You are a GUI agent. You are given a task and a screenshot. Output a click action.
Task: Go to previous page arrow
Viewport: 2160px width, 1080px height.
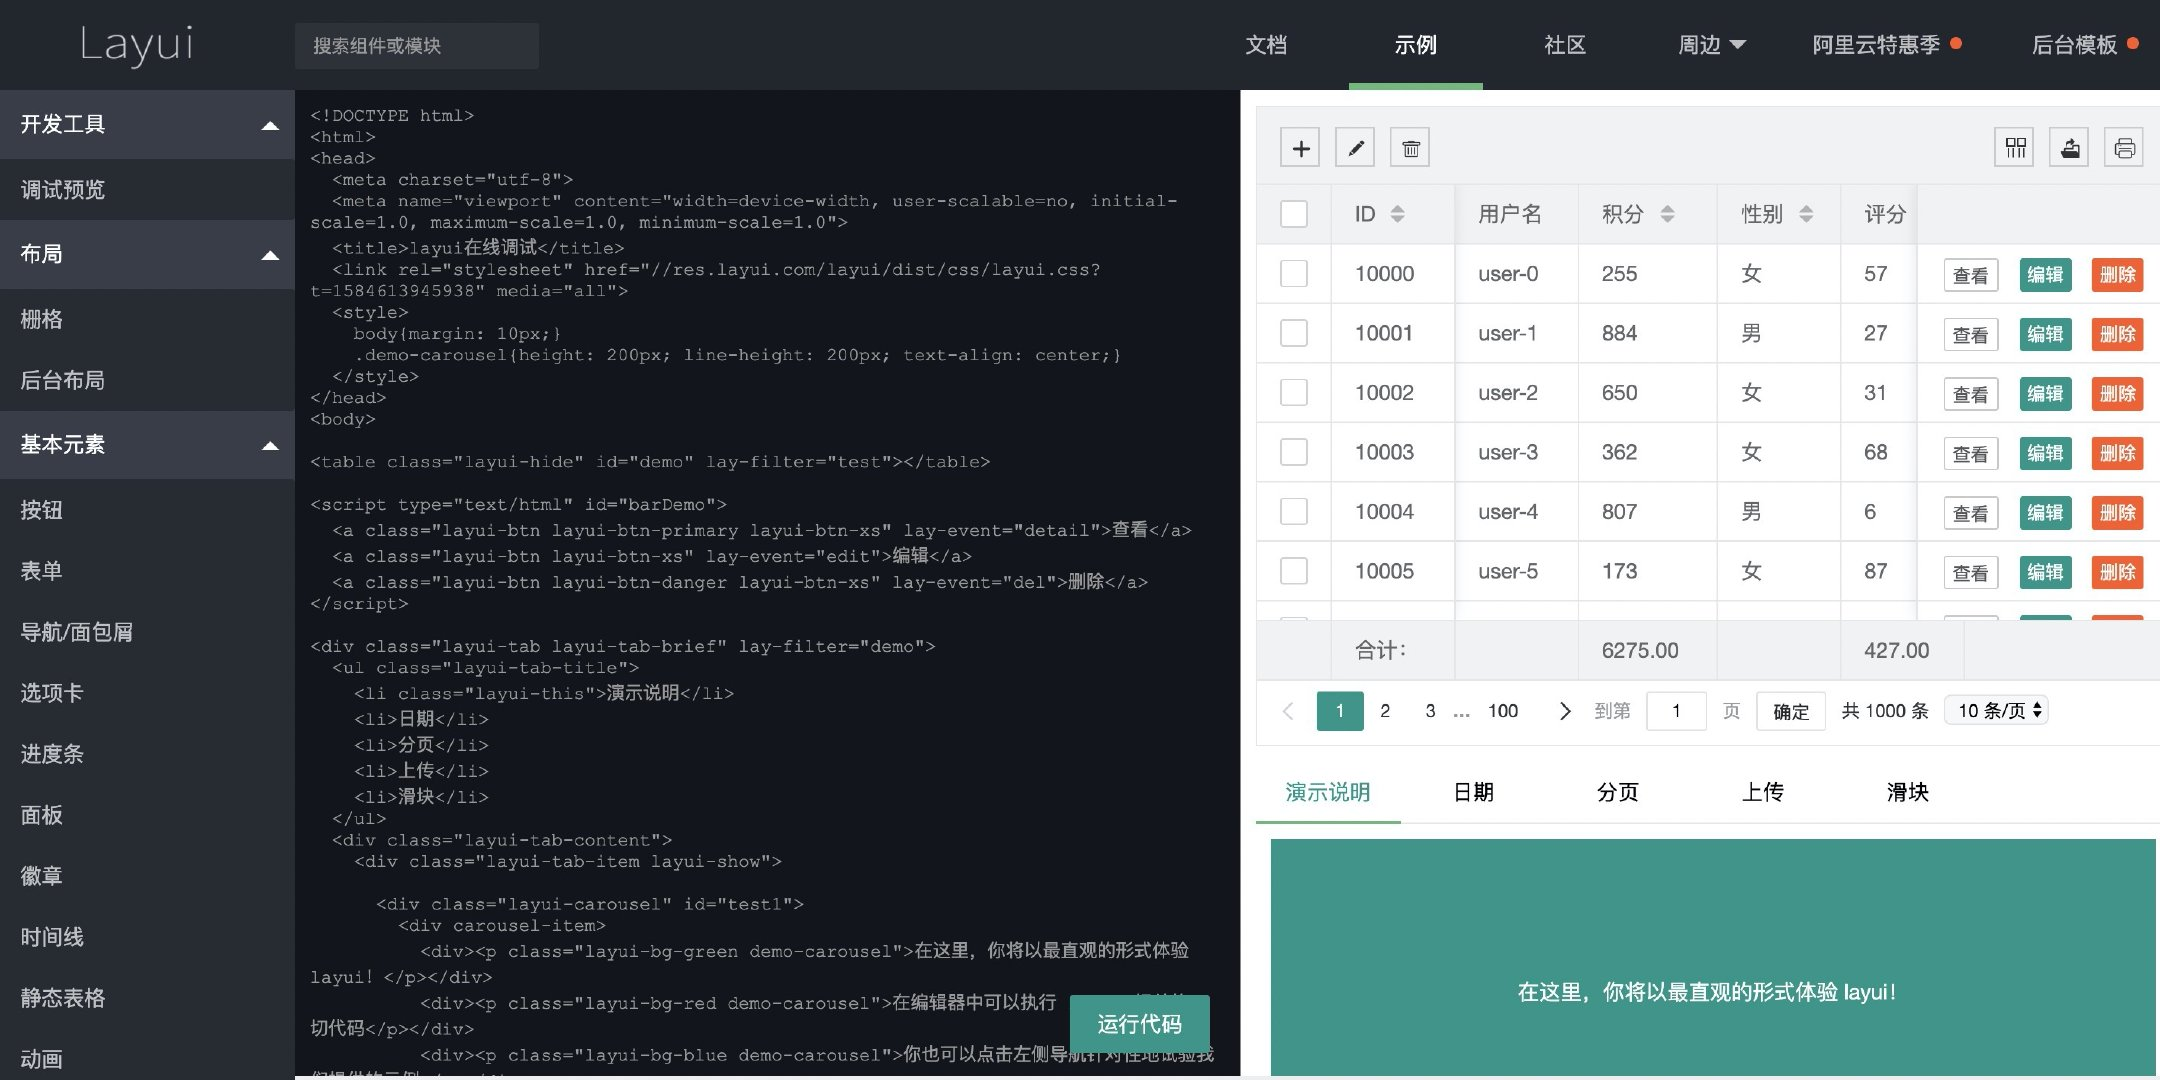tap(1287, 711)
